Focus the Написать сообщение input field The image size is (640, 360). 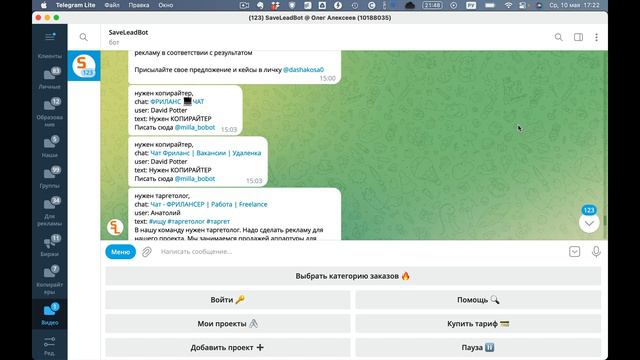tap(361, 251)
